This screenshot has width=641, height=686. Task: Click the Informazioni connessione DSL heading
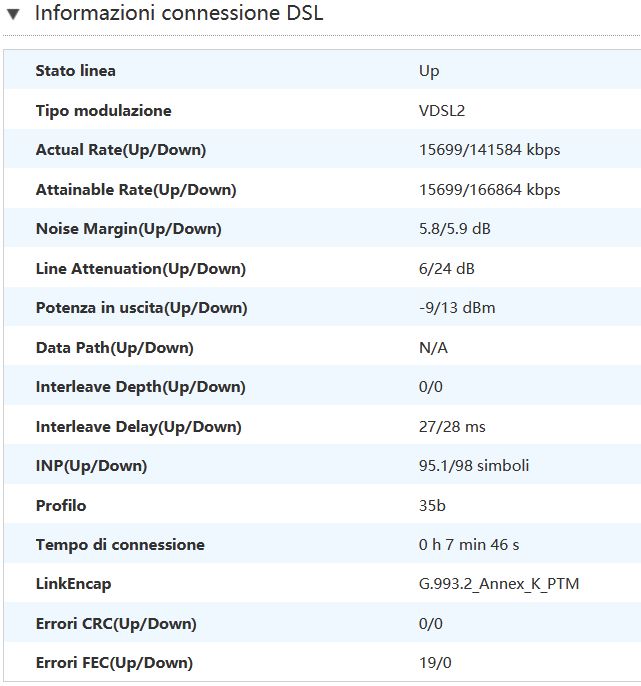(179, 14)
